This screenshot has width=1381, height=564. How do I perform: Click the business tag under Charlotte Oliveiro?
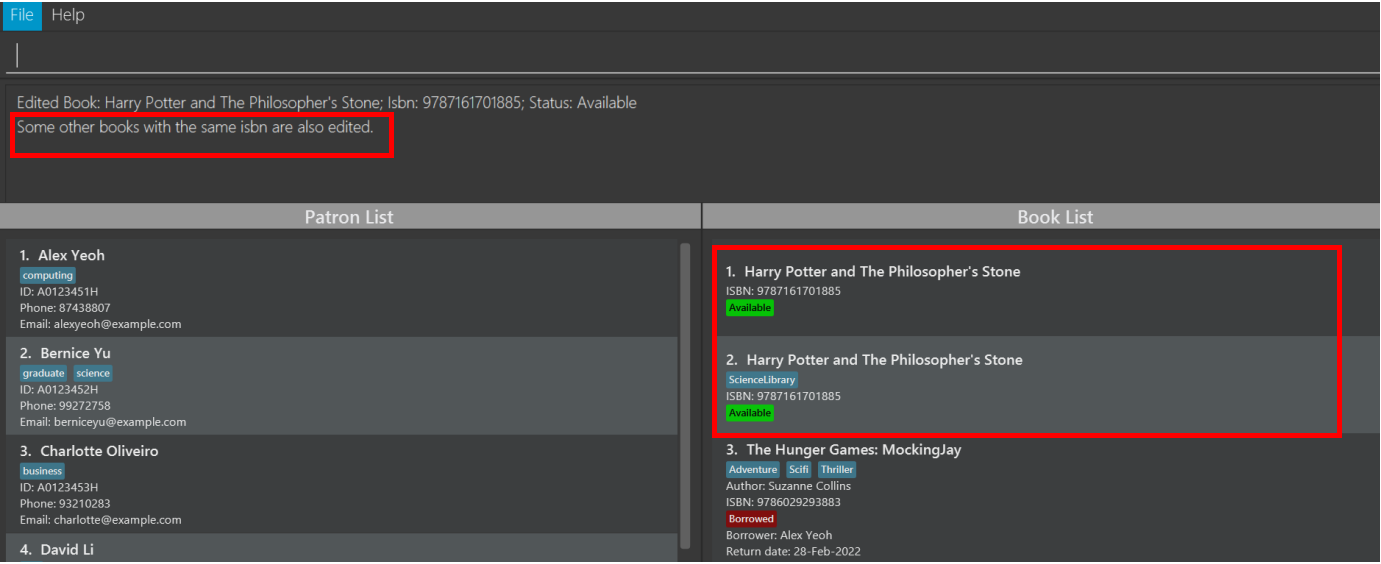pos(43,471)
